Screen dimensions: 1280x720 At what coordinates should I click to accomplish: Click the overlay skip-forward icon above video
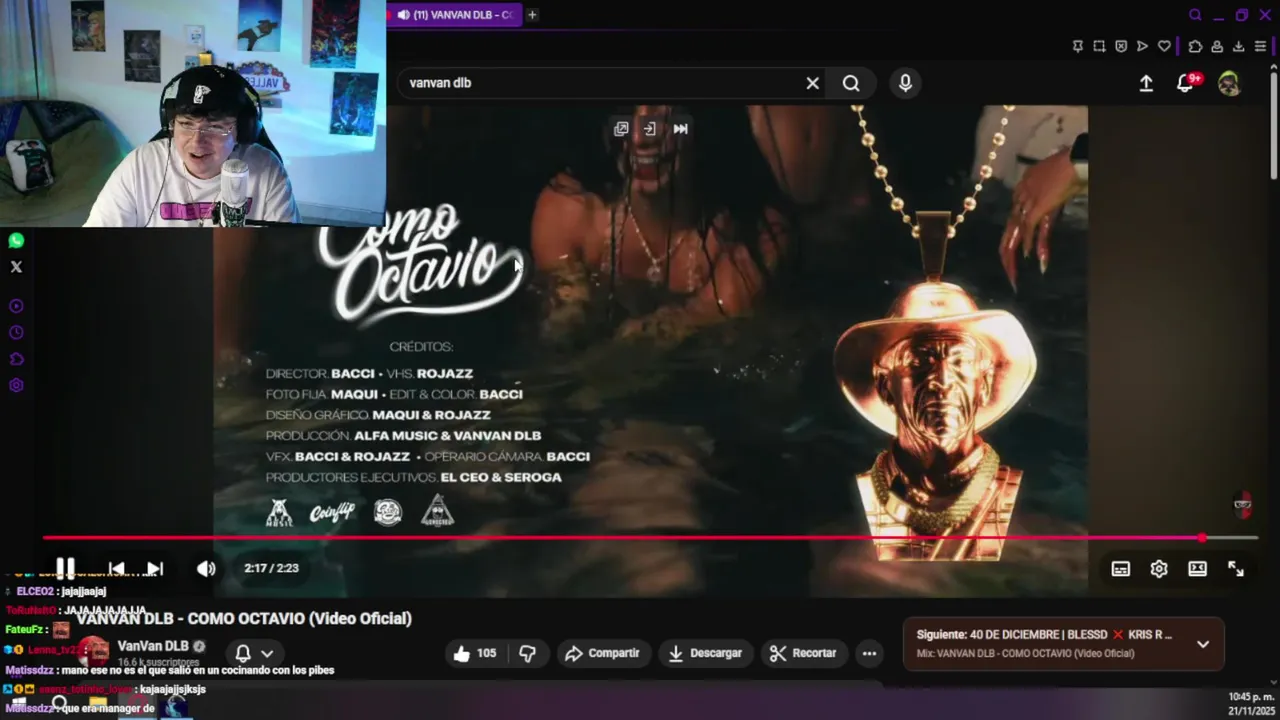680,129
